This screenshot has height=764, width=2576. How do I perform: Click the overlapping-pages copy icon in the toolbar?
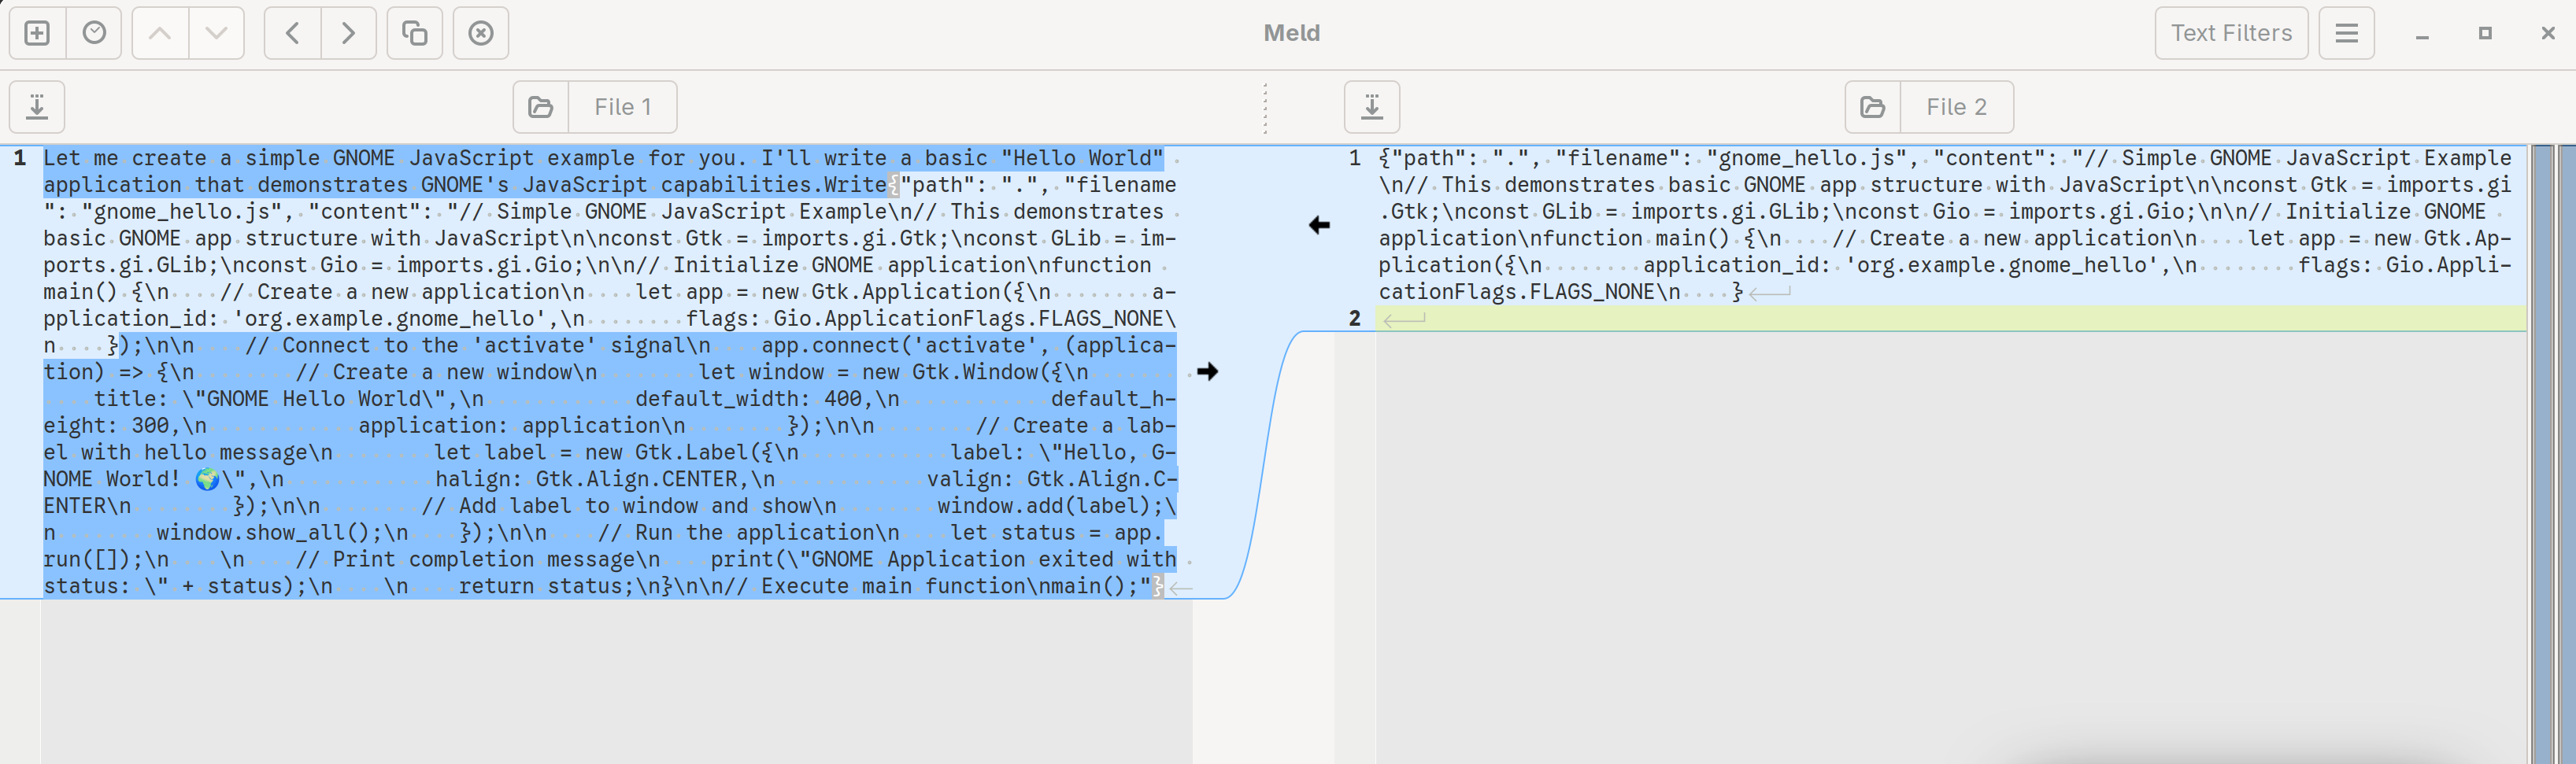click(415, 33)
